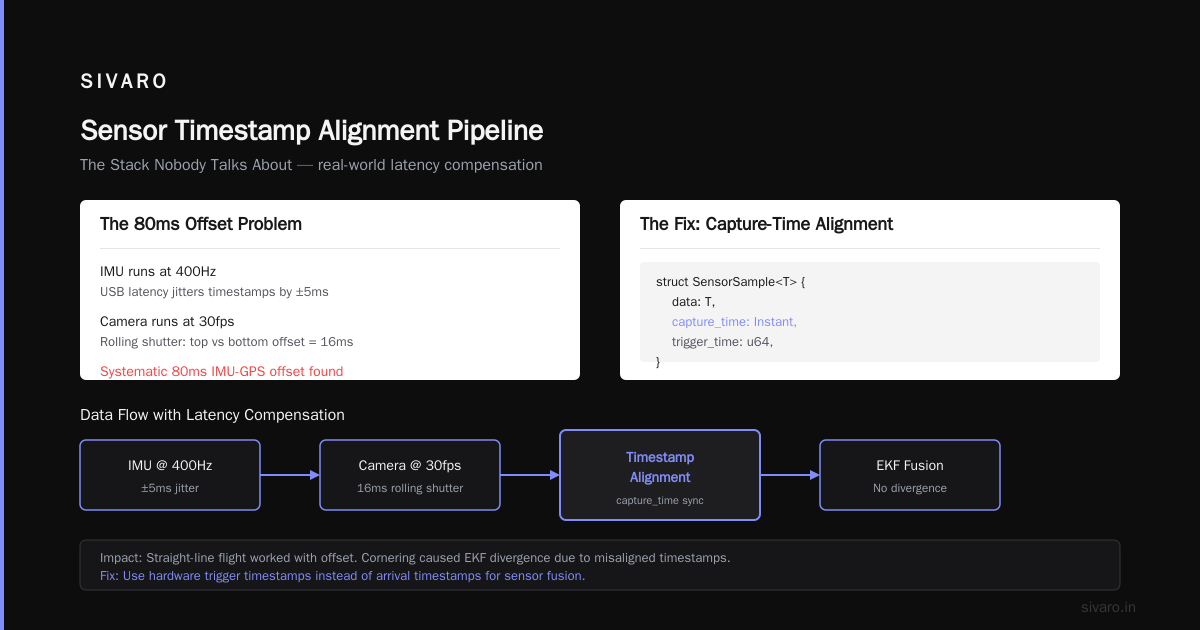Click the capture_time: Instant code line
Viewport: 1200px width, 630px height.
(x=734, y=321)
